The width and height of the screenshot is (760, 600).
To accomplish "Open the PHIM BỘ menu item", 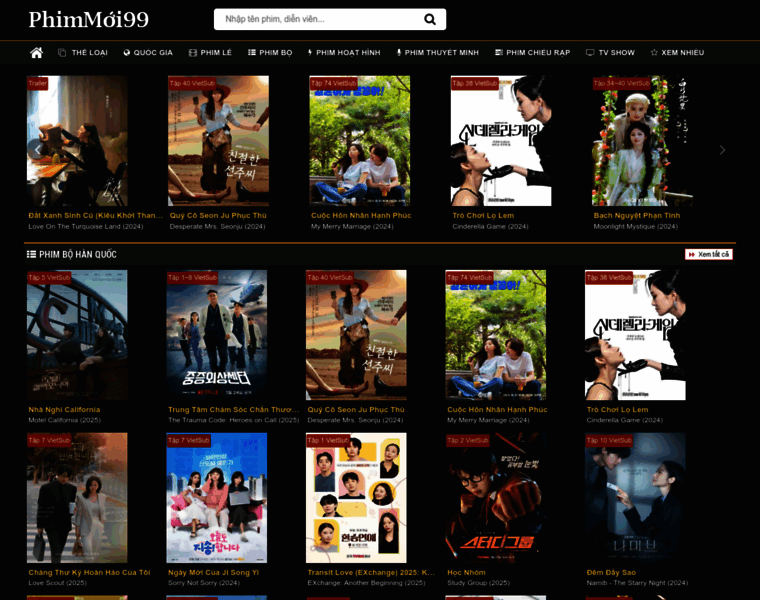I will tap(270, 52).
